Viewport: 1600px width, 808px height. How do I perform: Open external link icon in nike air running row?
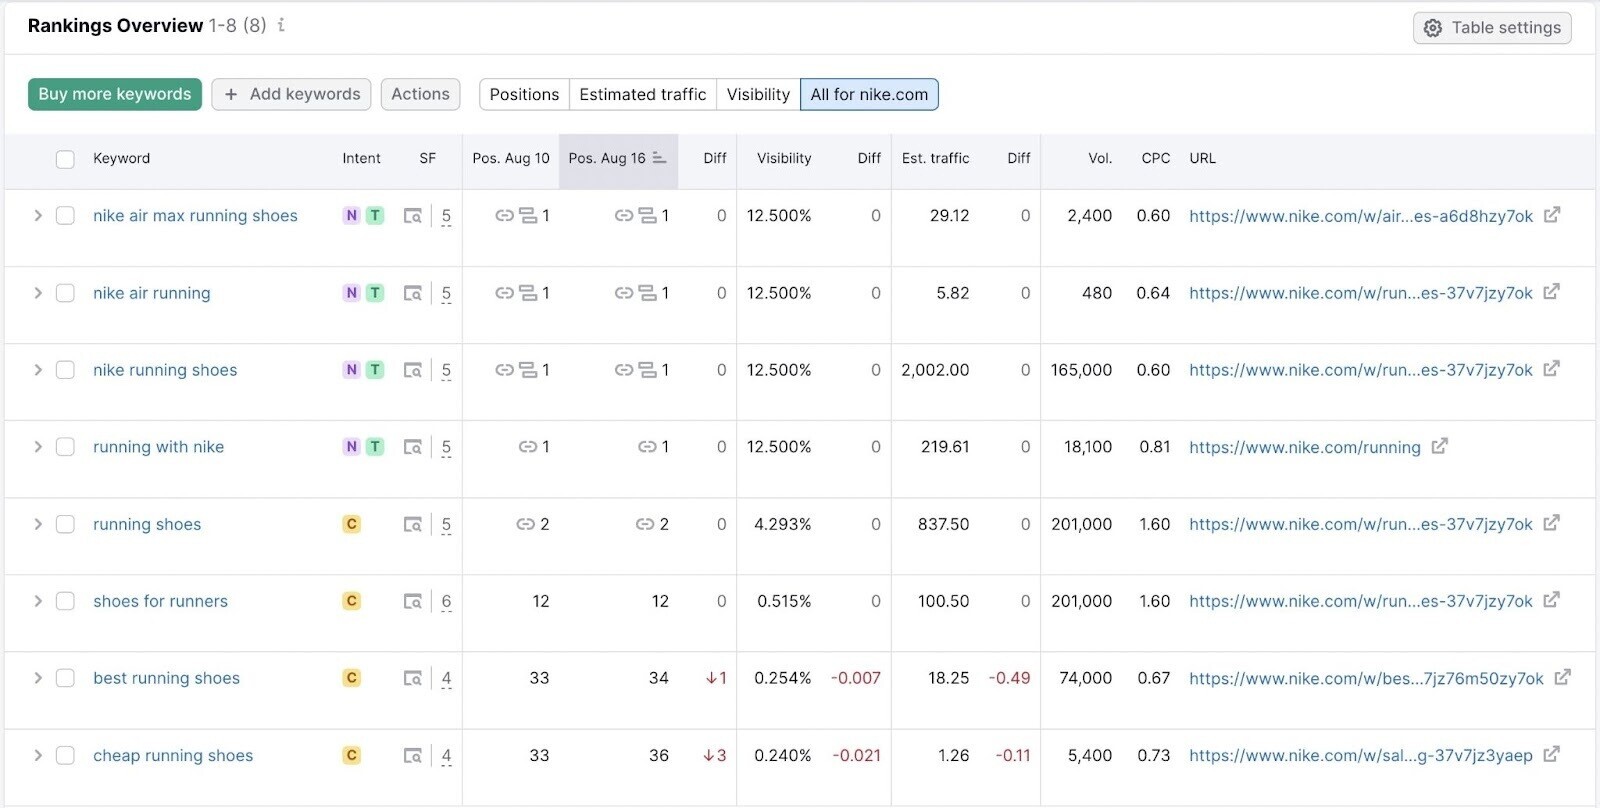coord(1551,292)
